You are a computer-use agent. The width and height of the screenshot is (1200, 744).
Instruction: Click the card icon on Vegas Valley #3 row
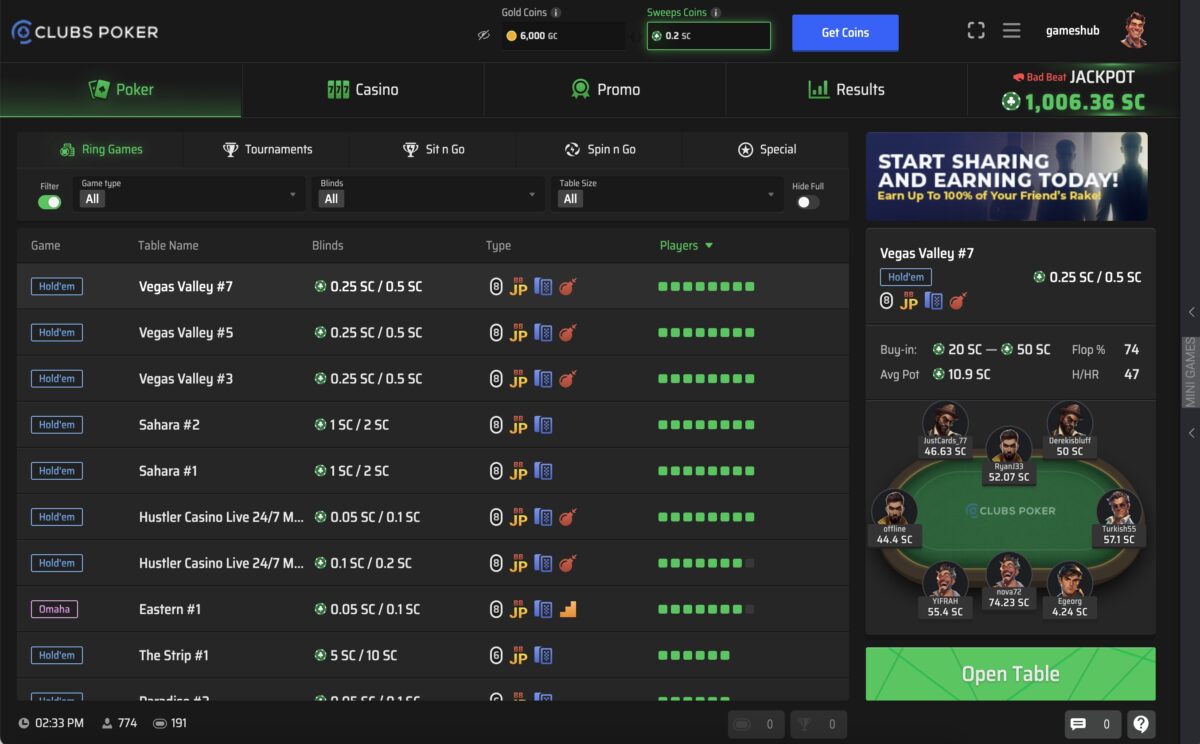coord(543,379)
